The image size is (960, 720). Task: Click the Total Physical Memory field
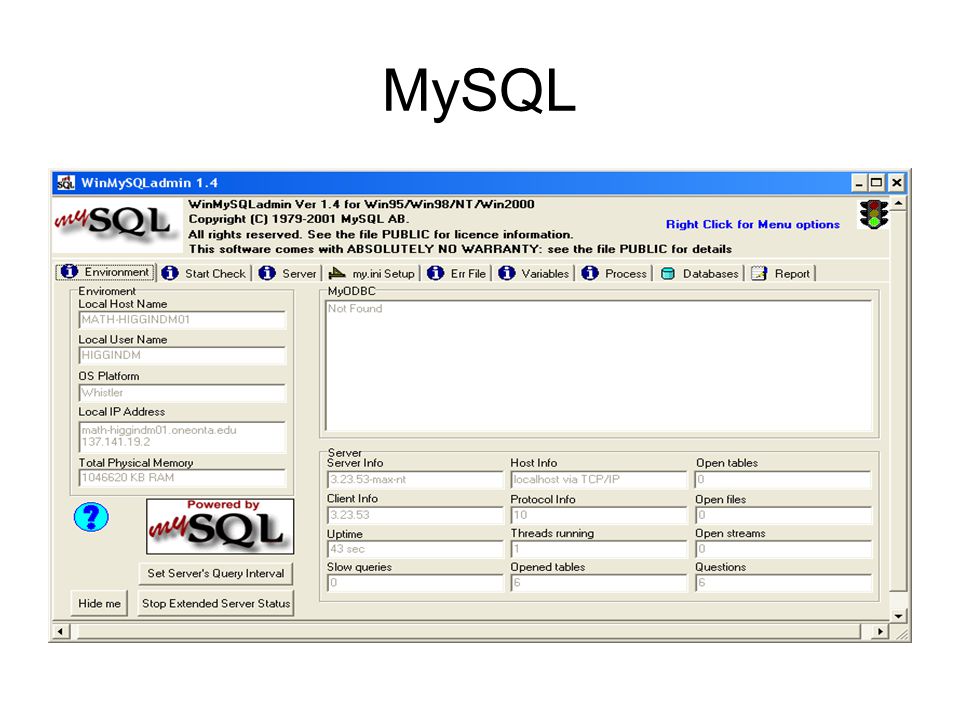[182, 478]
